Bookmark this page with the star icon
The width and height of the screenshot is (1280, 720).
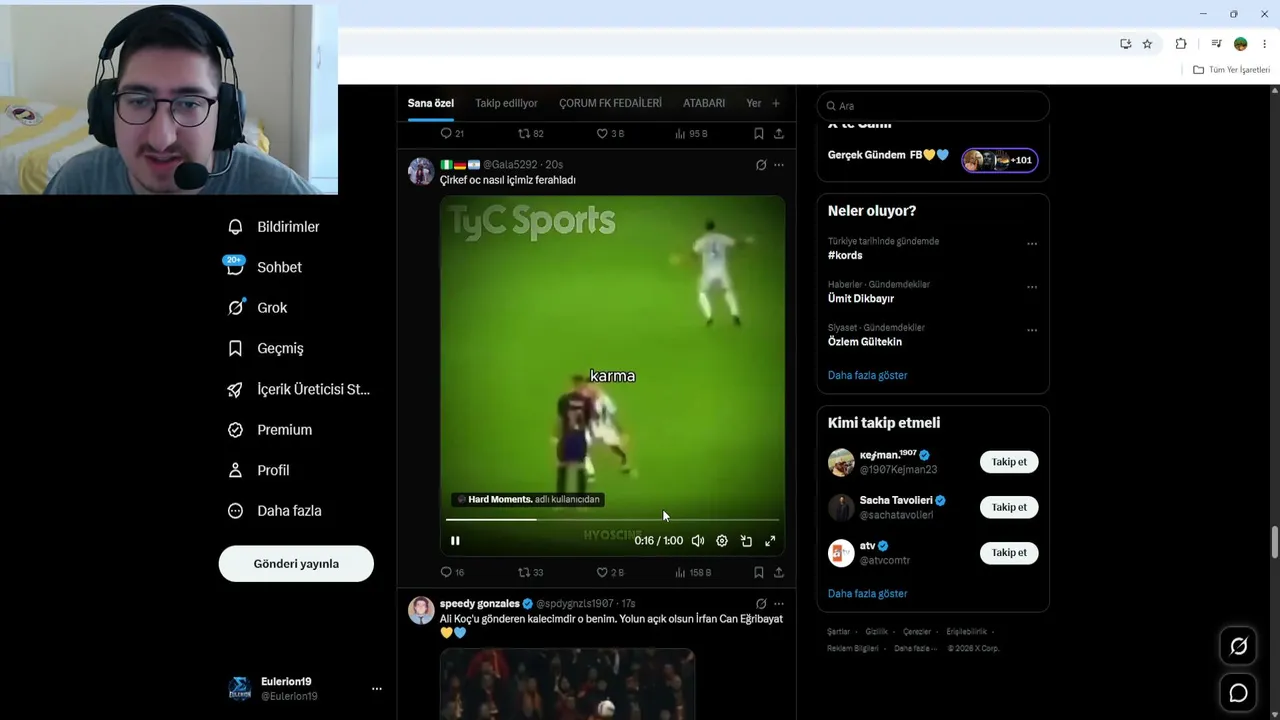[1147, 44]
